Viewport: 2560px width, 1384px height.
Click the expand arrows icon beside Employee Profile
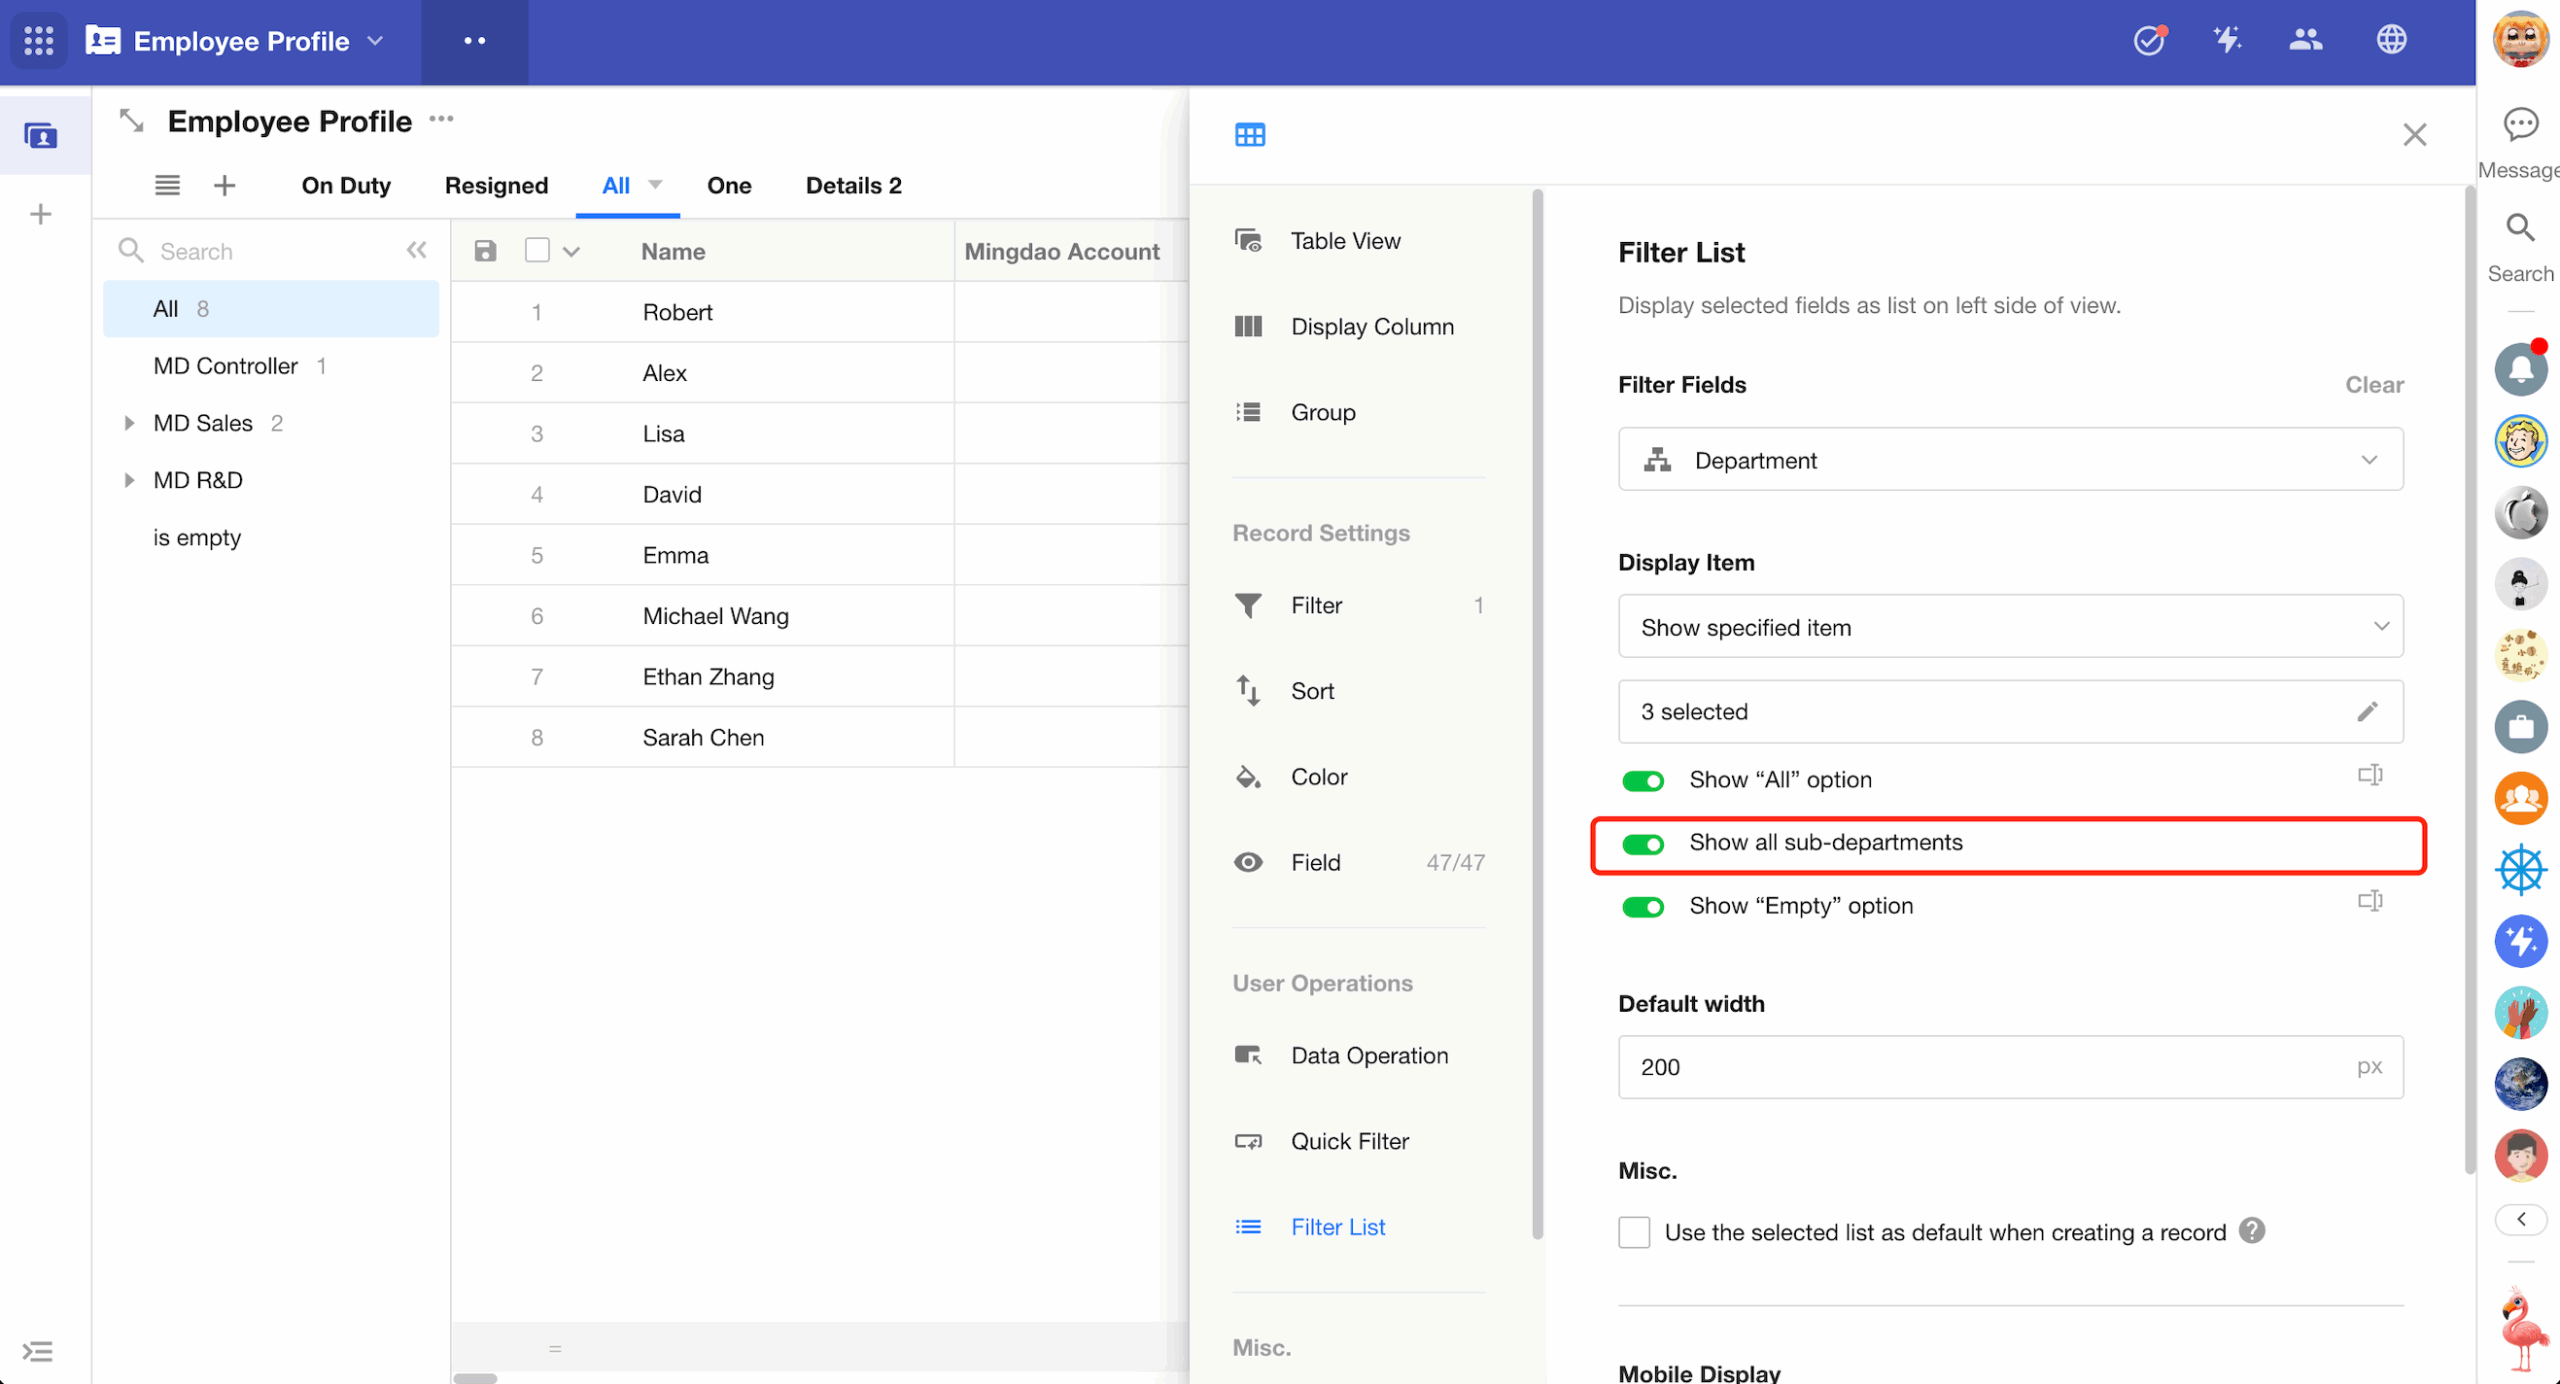point(131,121)
